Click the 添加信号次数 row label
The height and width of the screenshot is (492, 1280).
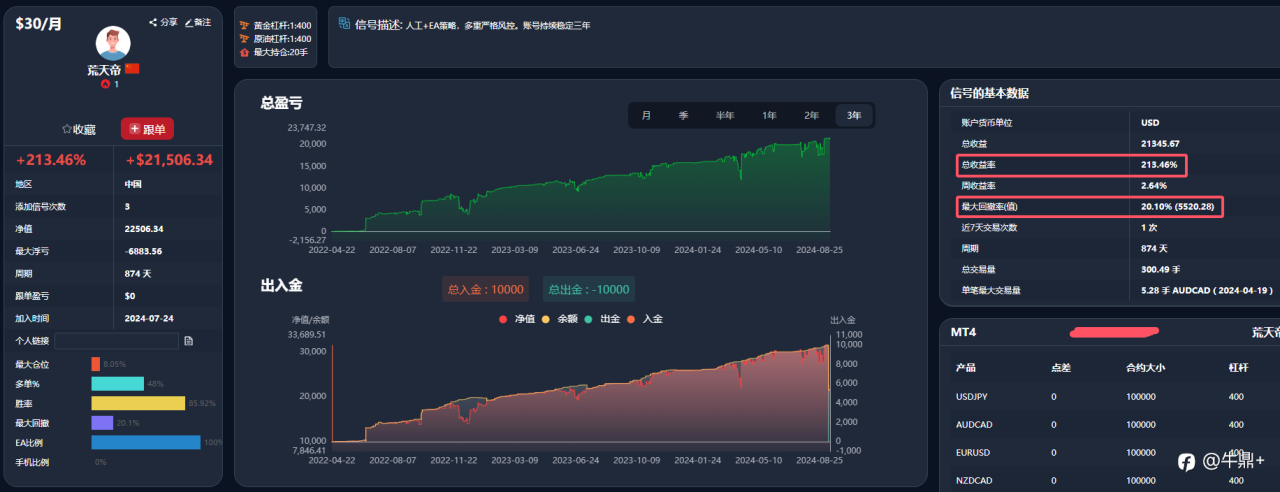click(41, 207)
